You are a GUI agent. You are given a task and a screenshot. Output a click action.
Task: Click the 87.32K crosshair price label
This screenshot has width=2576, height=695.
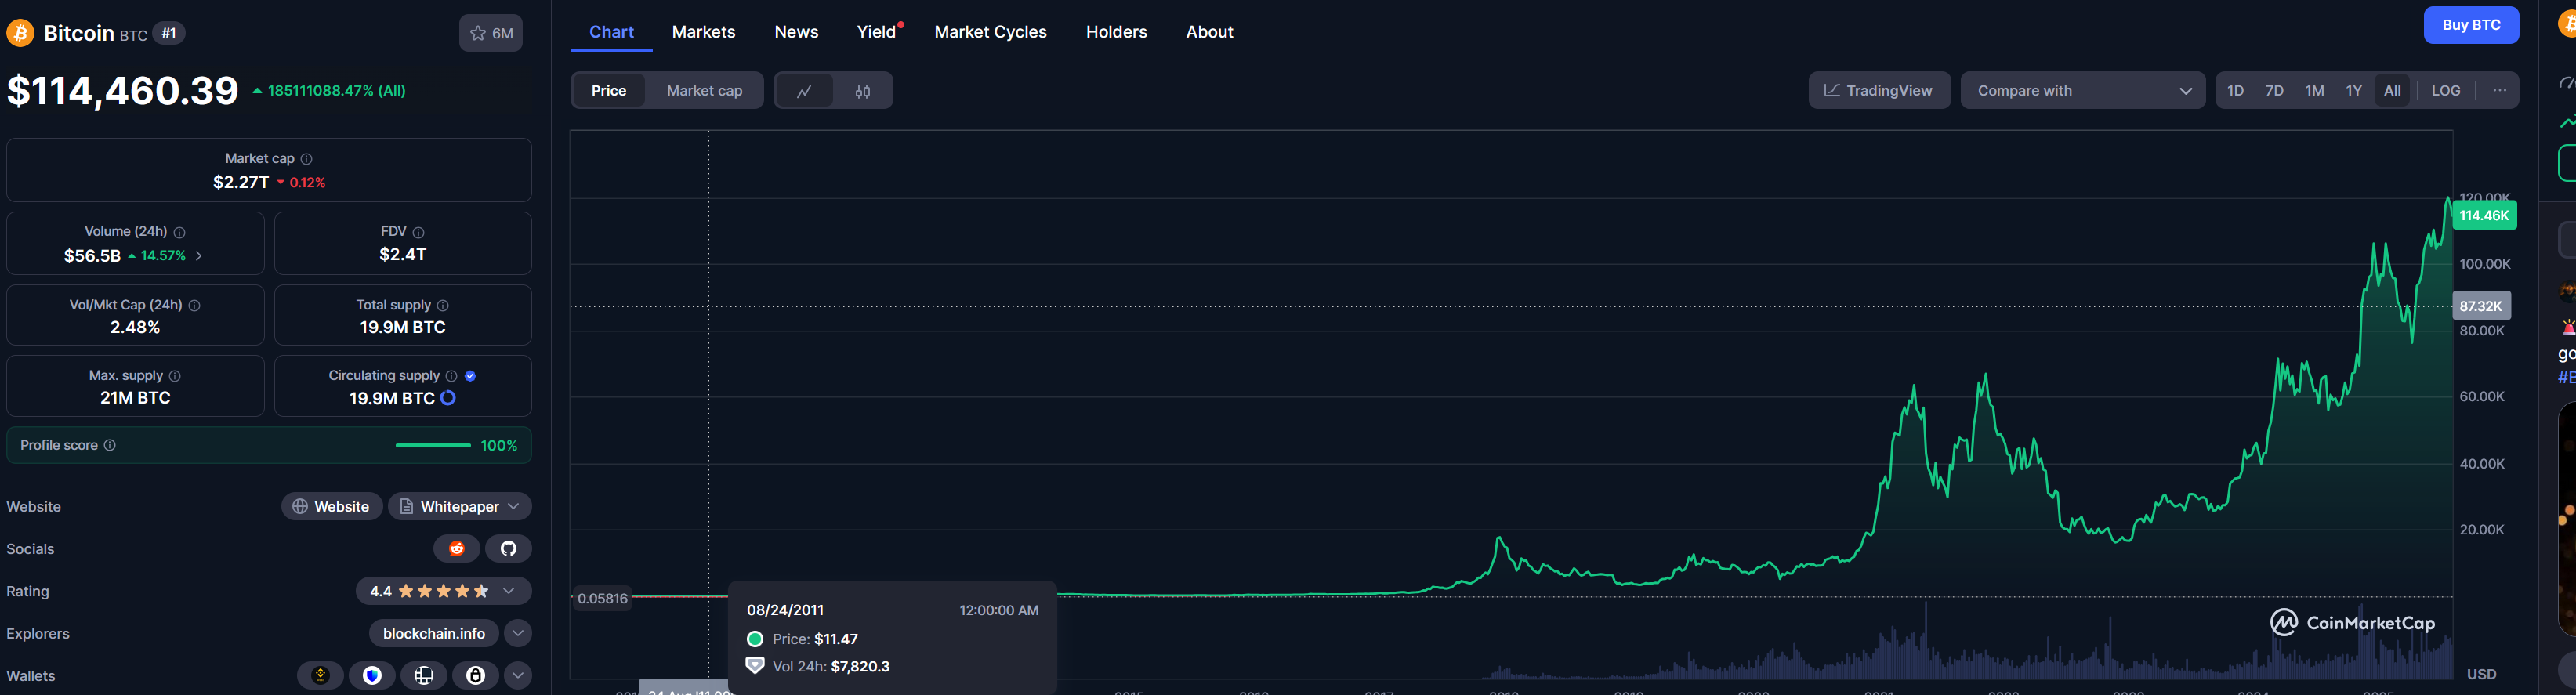click(2481, 306)
